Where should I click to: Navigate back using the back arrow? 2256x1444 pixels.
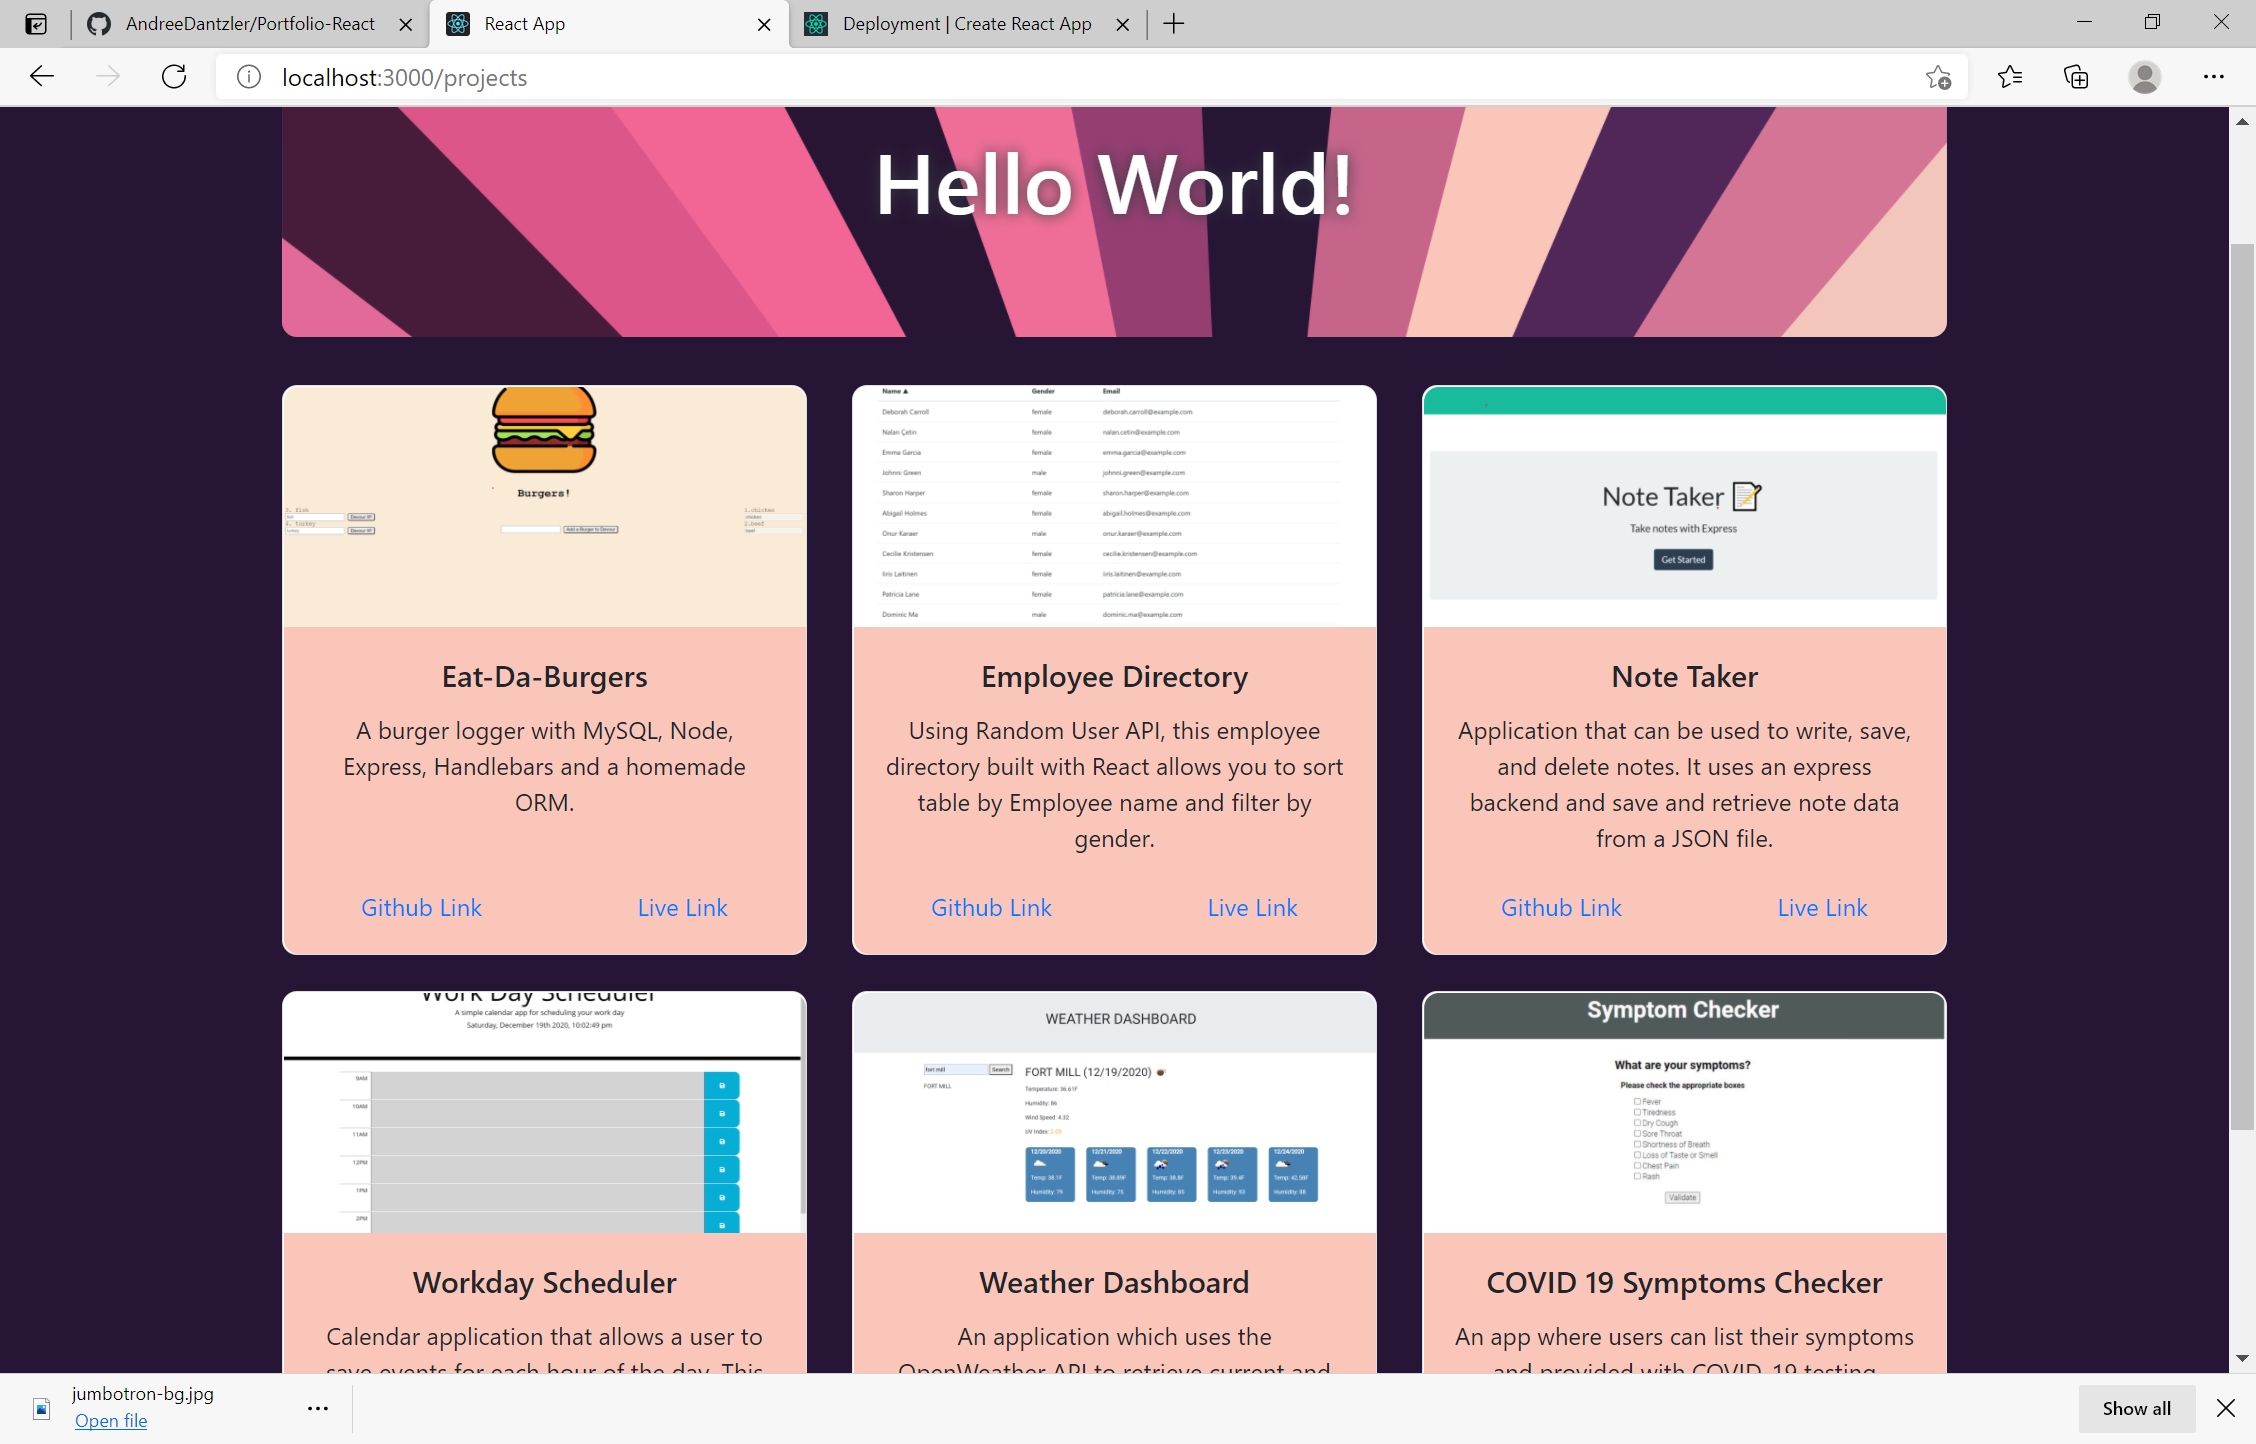coord(41,76)
